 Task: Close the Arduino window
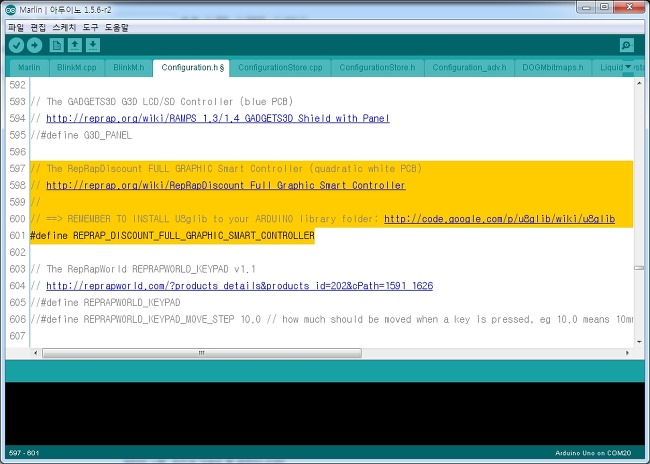click(x=629, y=7)
